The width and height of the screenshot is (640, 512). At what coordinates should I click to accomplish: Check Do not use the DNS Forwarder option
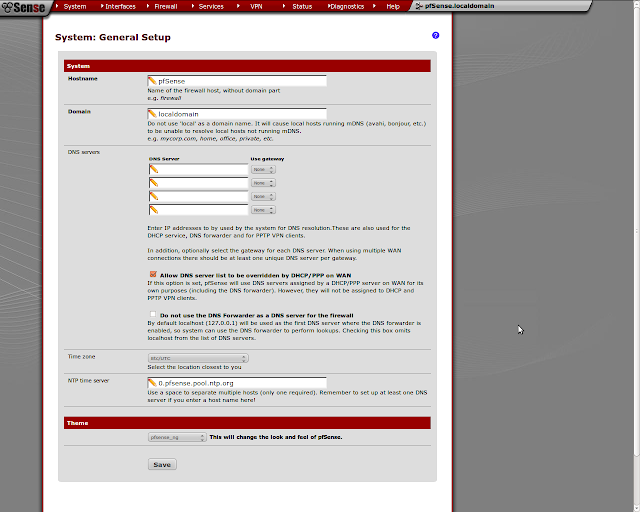[x=153, y=314]
